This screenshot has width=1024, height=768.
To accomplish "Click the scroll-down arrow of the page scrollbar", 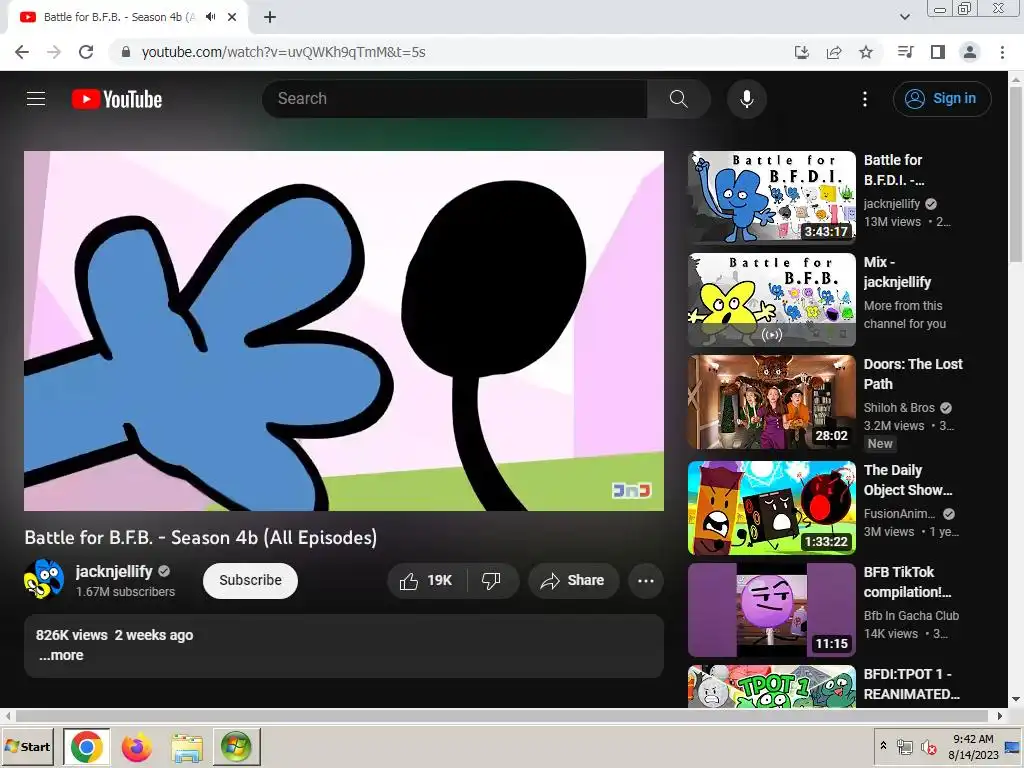I will (x=1016, y=699).
